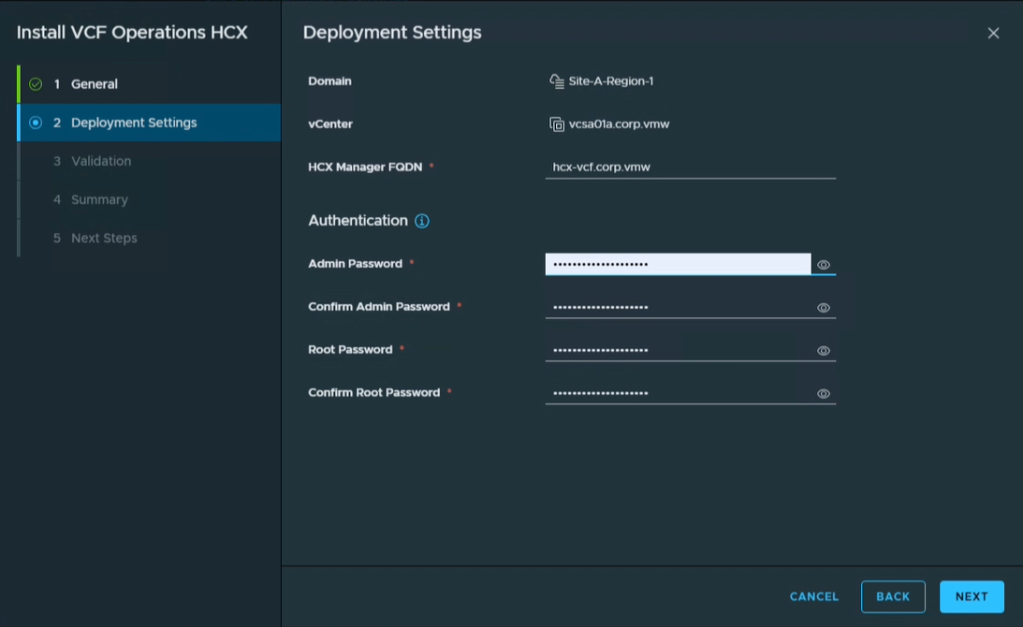Click the Domain Site-A-Region-1 icon
1023x627 pixels.
[557, 82]
